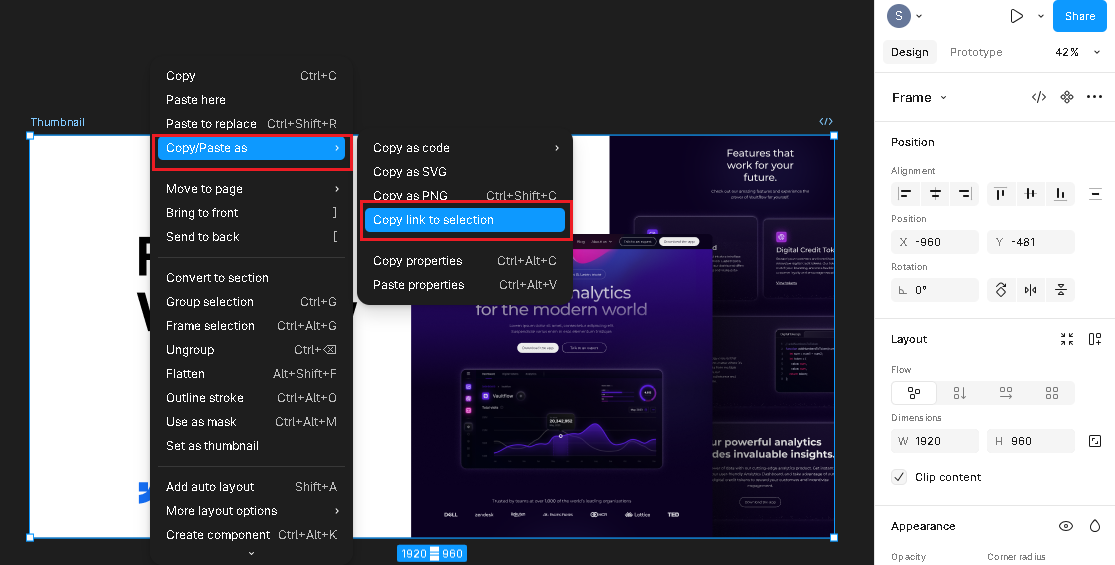
Task: Click the Share button
Action: click(x=1079, y=16)
